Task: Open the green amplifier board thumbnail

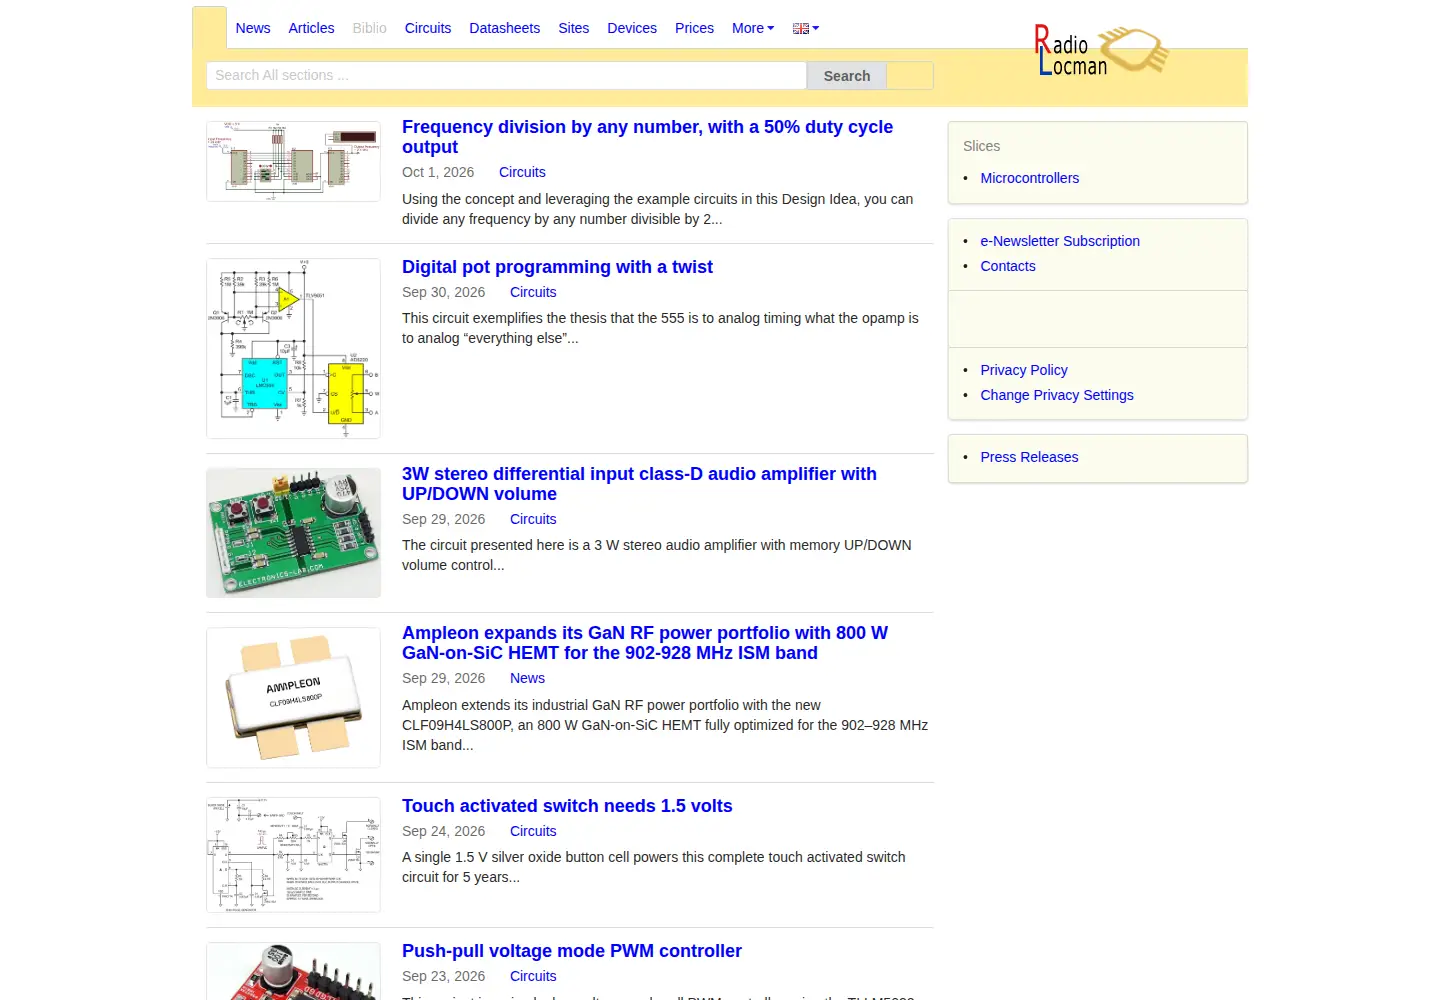Action: [x=293, y=533]
